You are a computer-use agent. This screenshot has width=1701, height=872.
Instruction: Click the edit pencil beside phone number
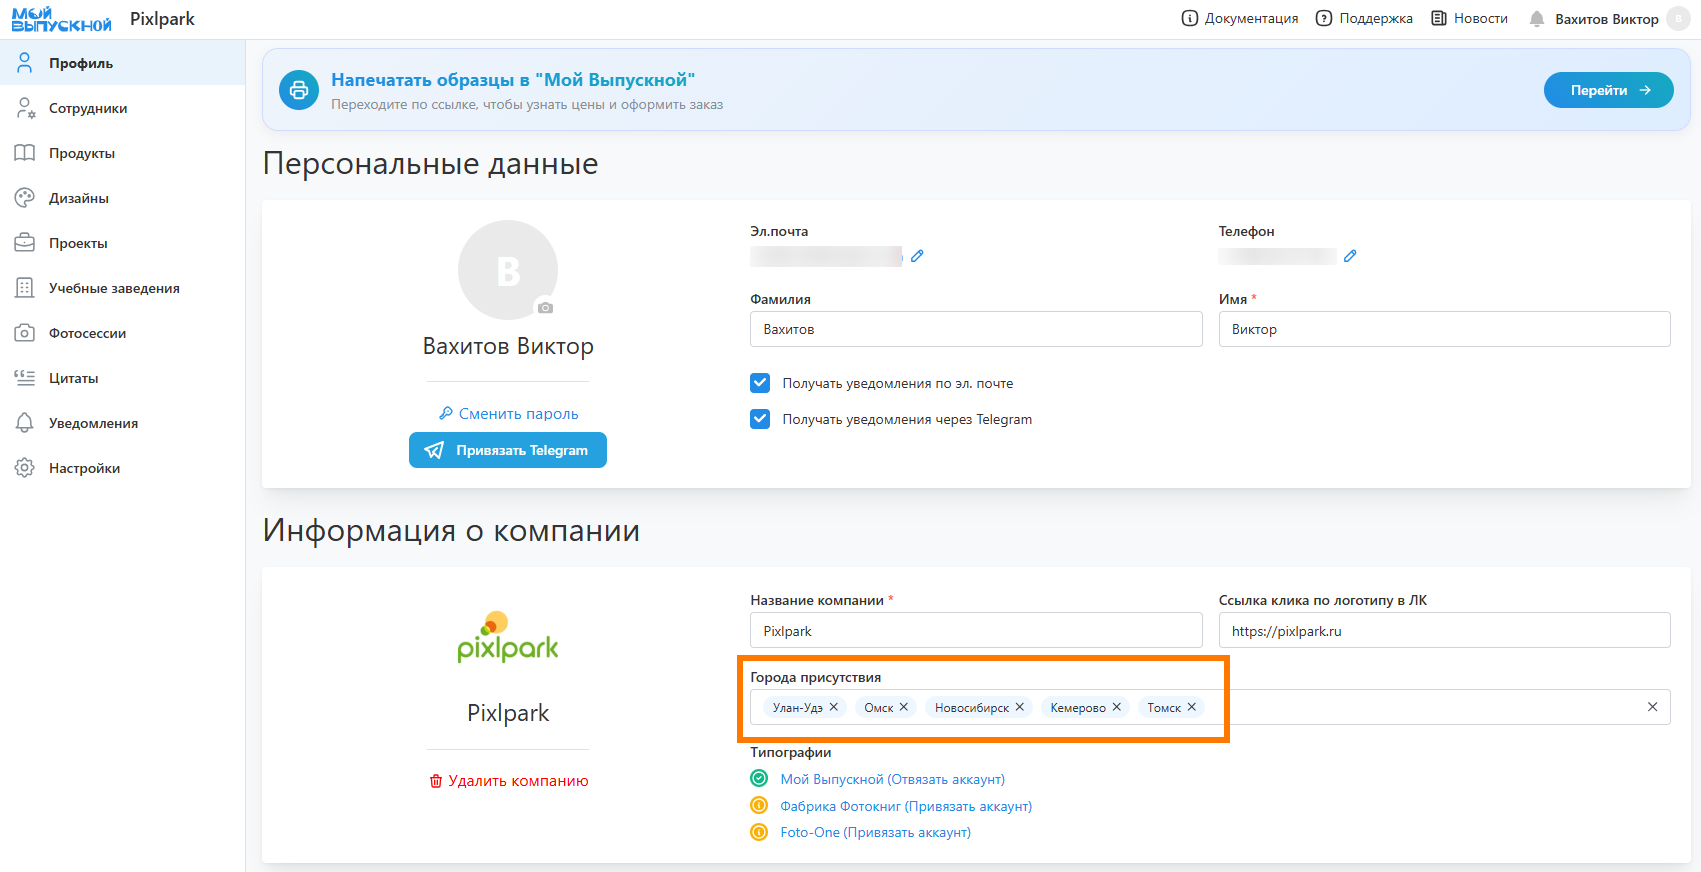(x=1350, y=256)
